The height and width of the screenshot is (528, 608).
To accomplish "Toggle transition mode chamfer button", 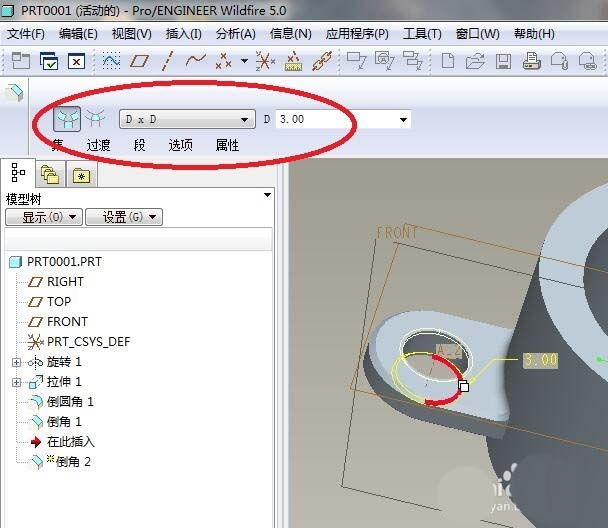I will pos(95,119).
